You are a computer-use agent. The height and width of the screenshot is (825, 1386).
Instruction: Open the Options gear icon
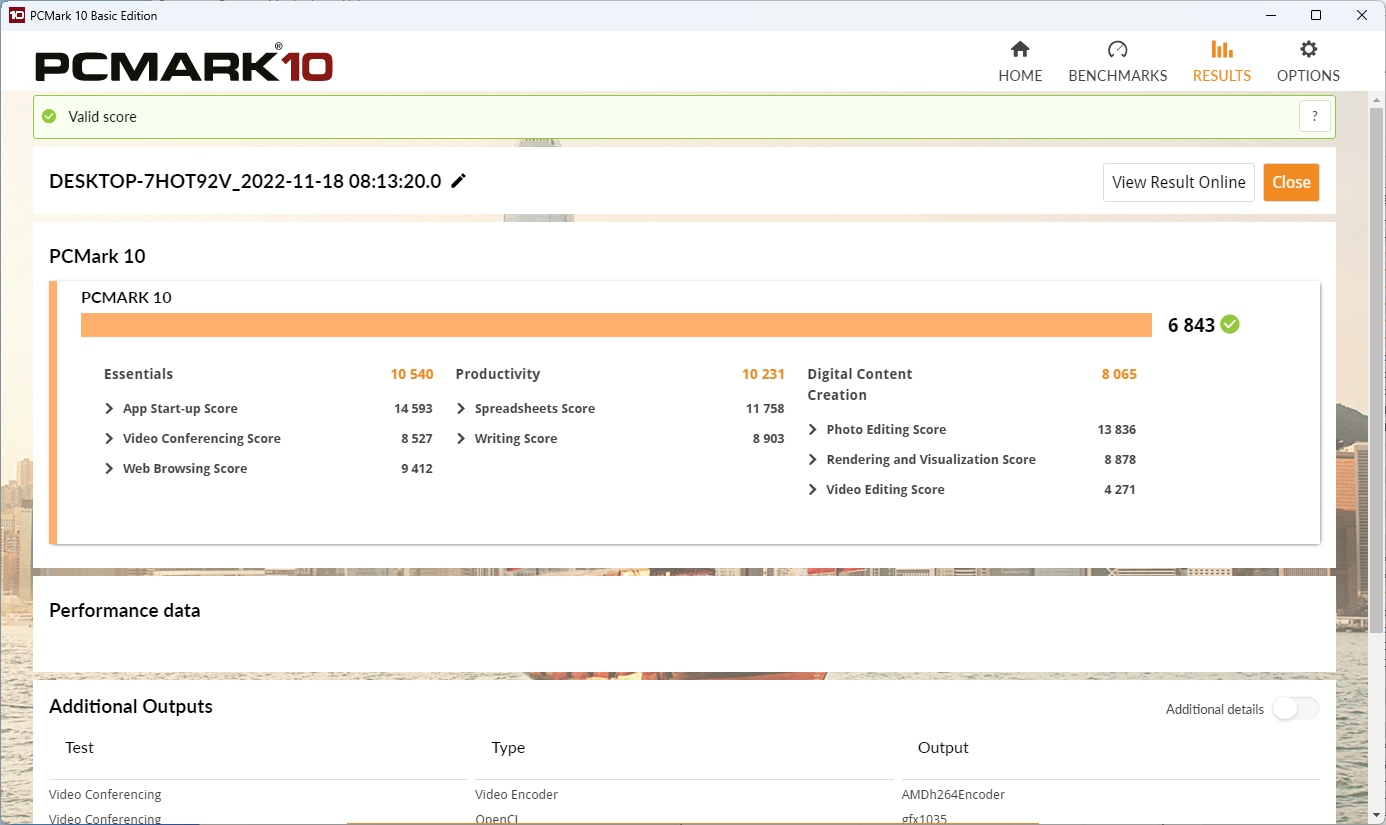pyautogui.click(x=1308, y=50)
